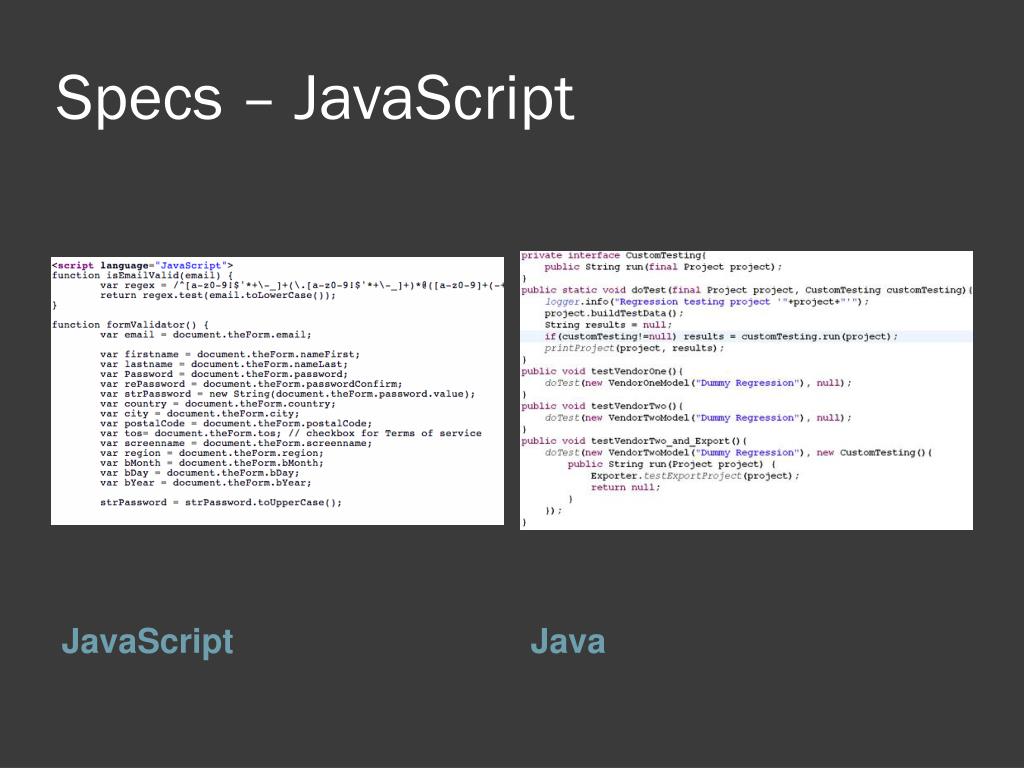Click 'var lastname = document.theForm.nameLast;' line
Screen dimensions: 1024x768
224,364
